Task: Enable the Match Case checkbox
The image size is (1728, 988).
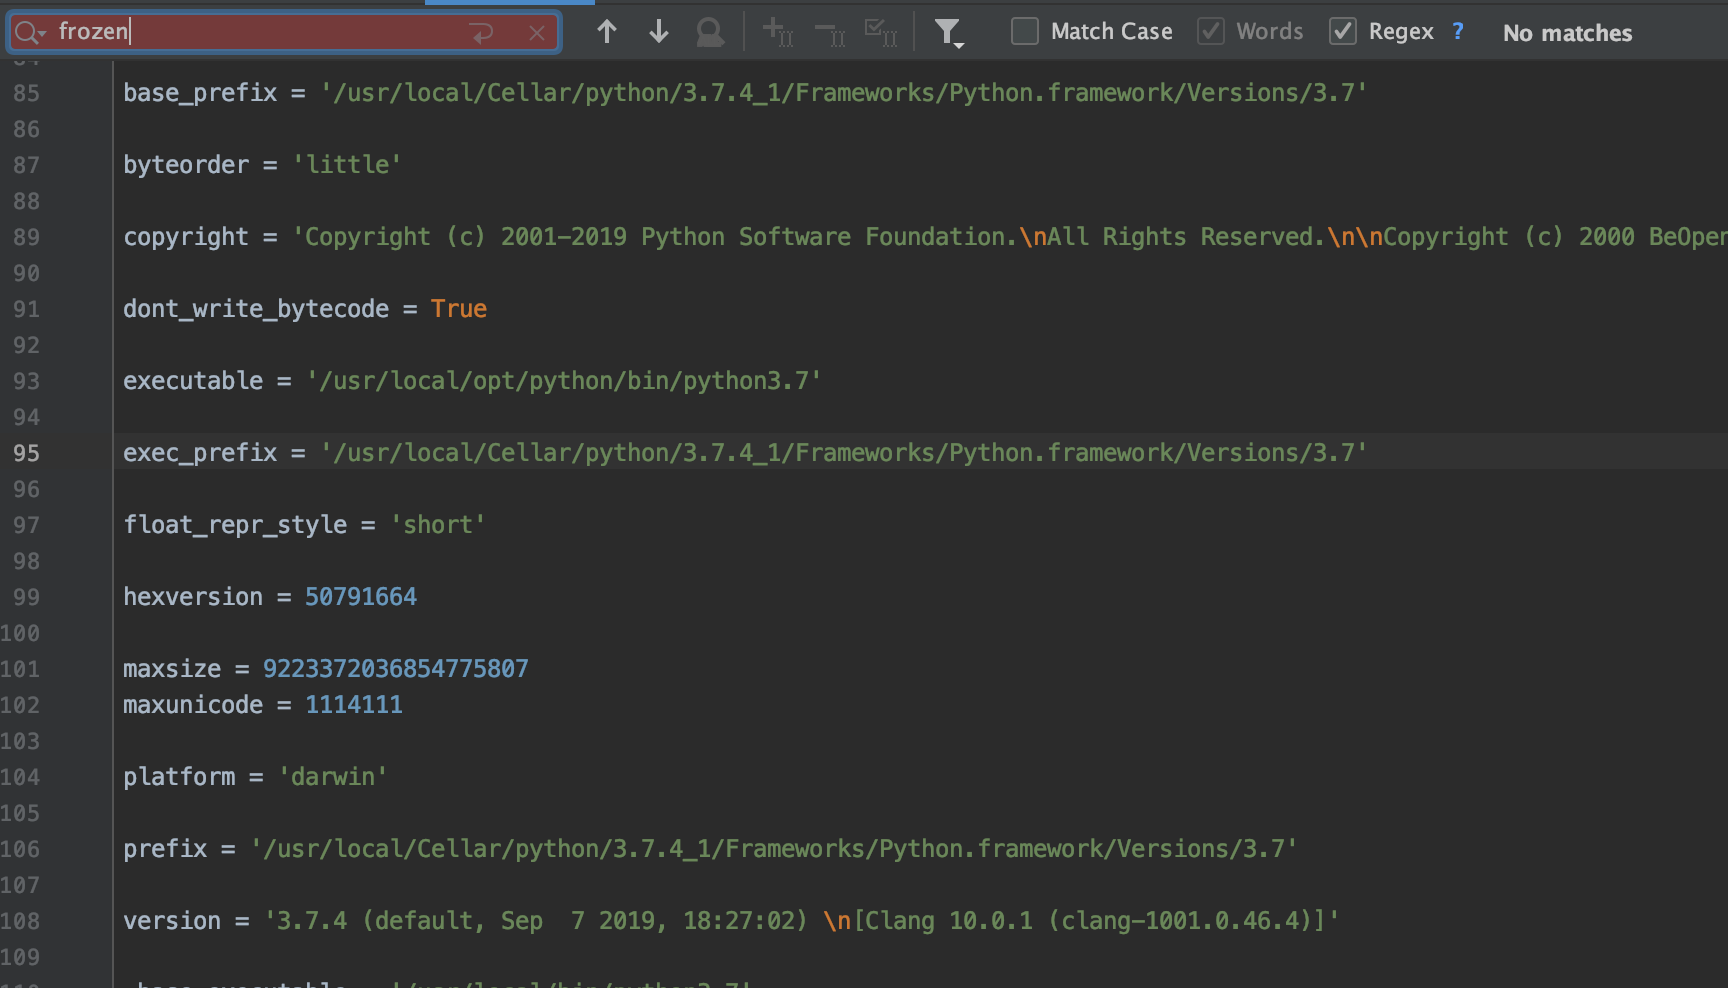Action: tap(1025, 32)
